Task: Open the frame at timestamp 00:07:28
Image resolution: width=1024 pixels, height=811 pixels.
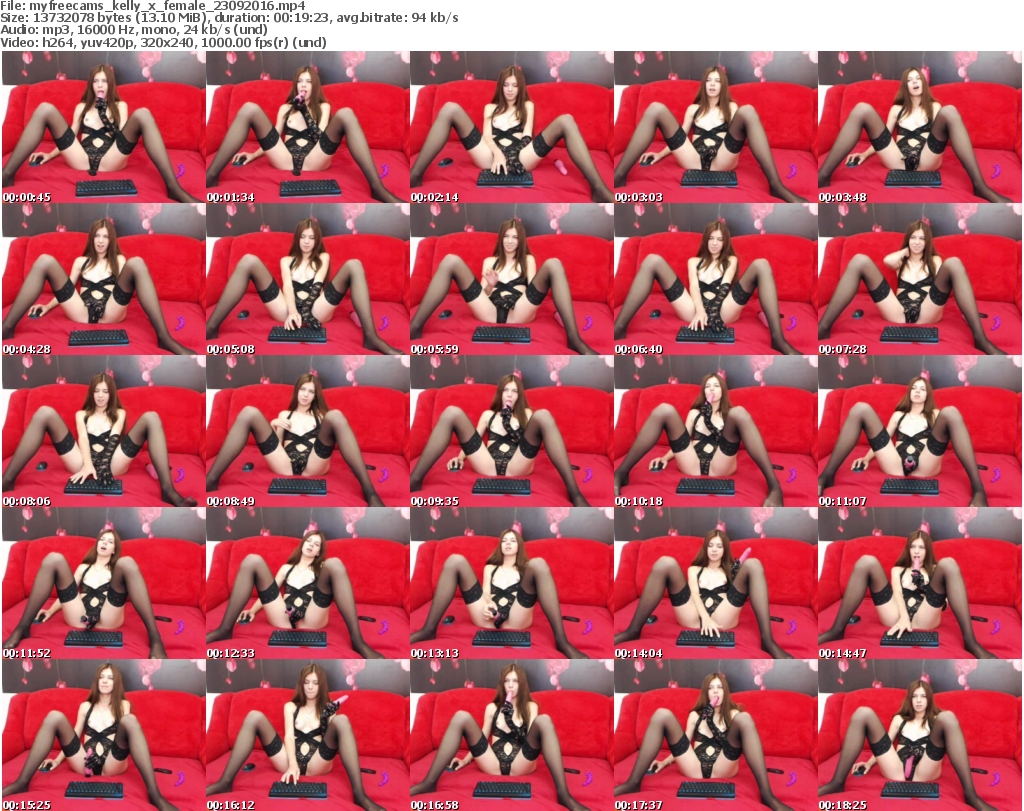Action: click(920, 279)
